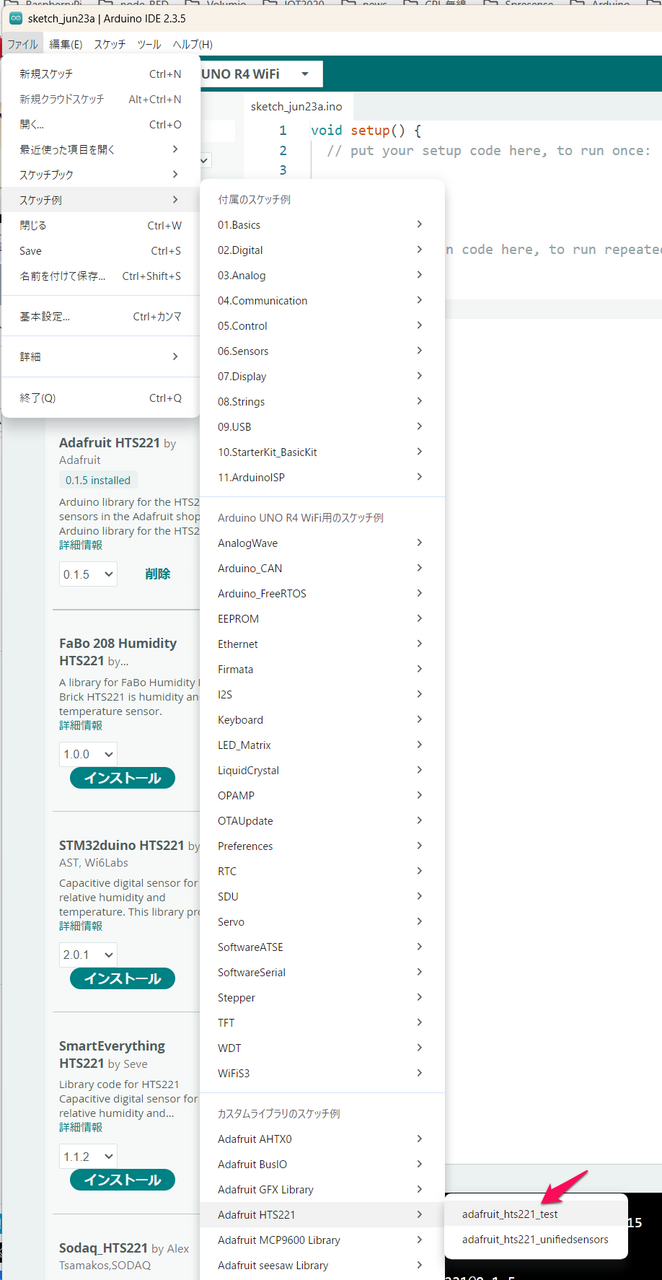Select 開く... menu entry
The width and height of the screenshot is (662, 1280).
tap(100, 125)
